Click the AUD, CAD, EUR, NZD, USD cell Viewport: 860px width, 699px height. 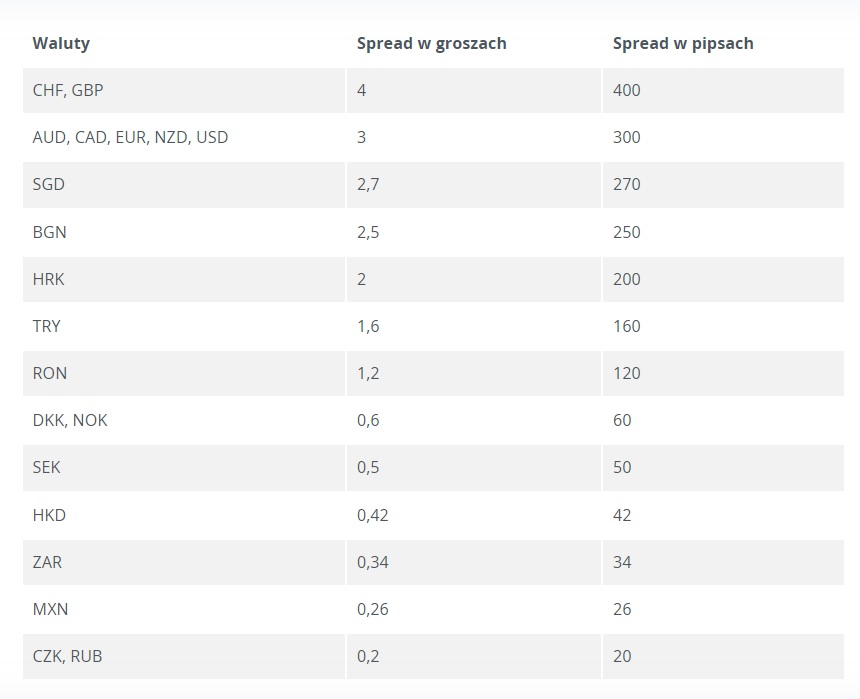point(130,137)
